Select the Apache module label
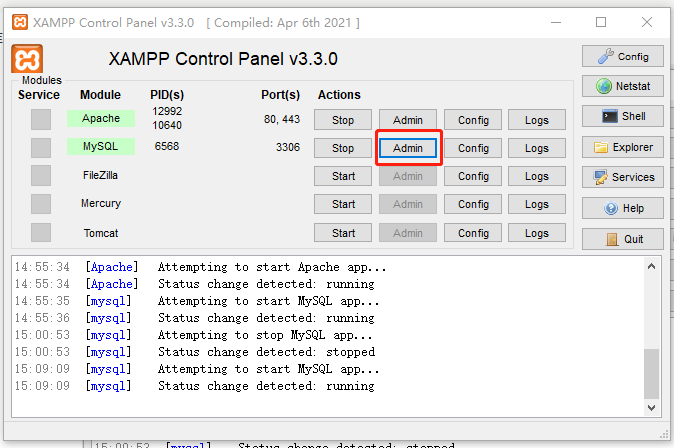Screen dimensions: 674x448 (101, 118)
